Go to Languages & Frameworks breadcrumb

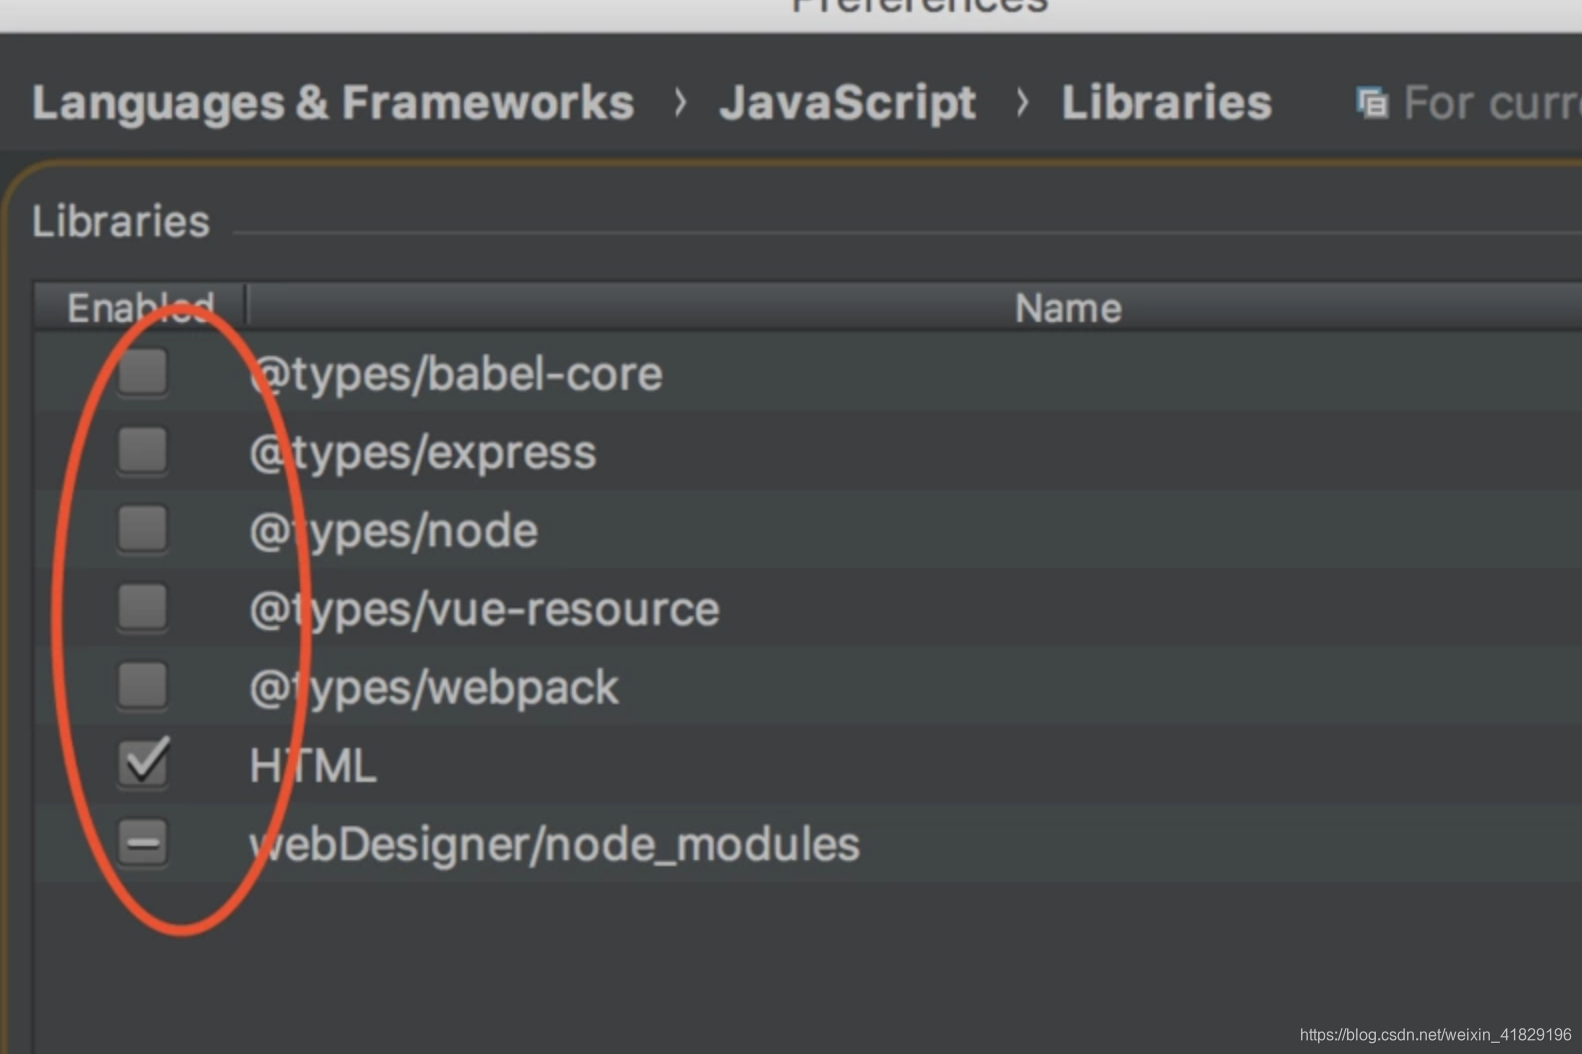[x=333, y=103]
